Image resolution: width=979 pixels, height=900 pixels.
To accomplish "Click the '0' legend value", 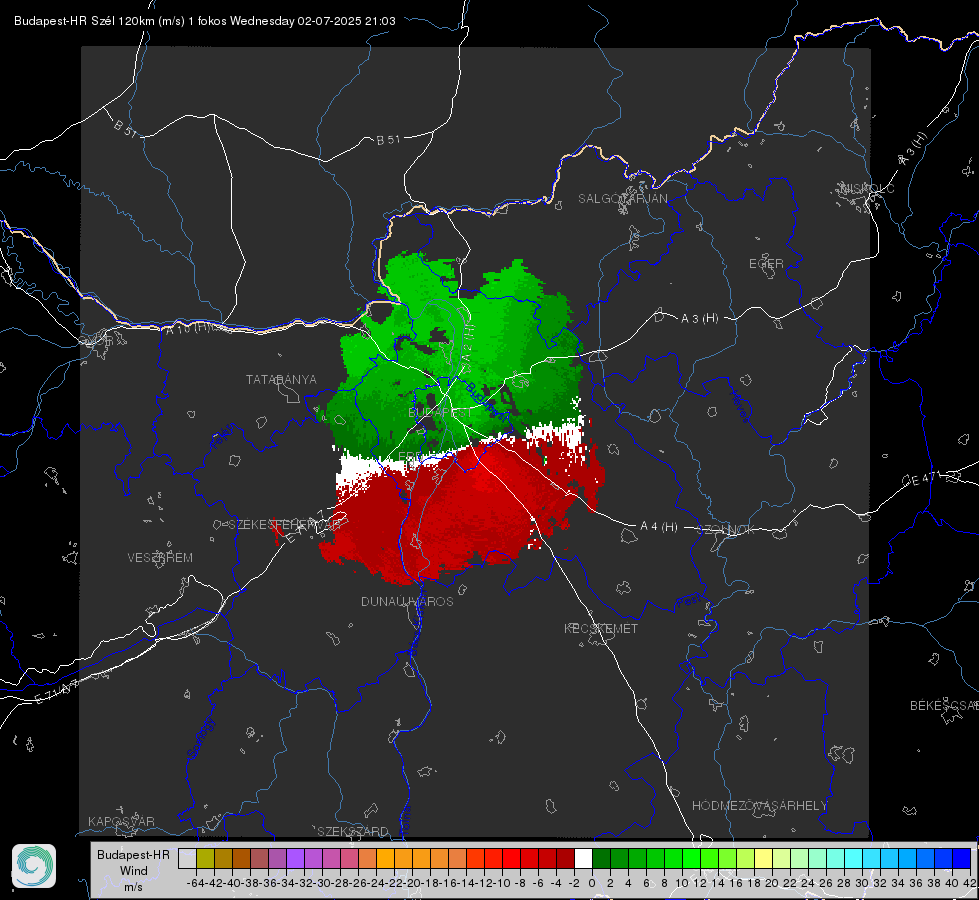I will [x=592, y=883].
